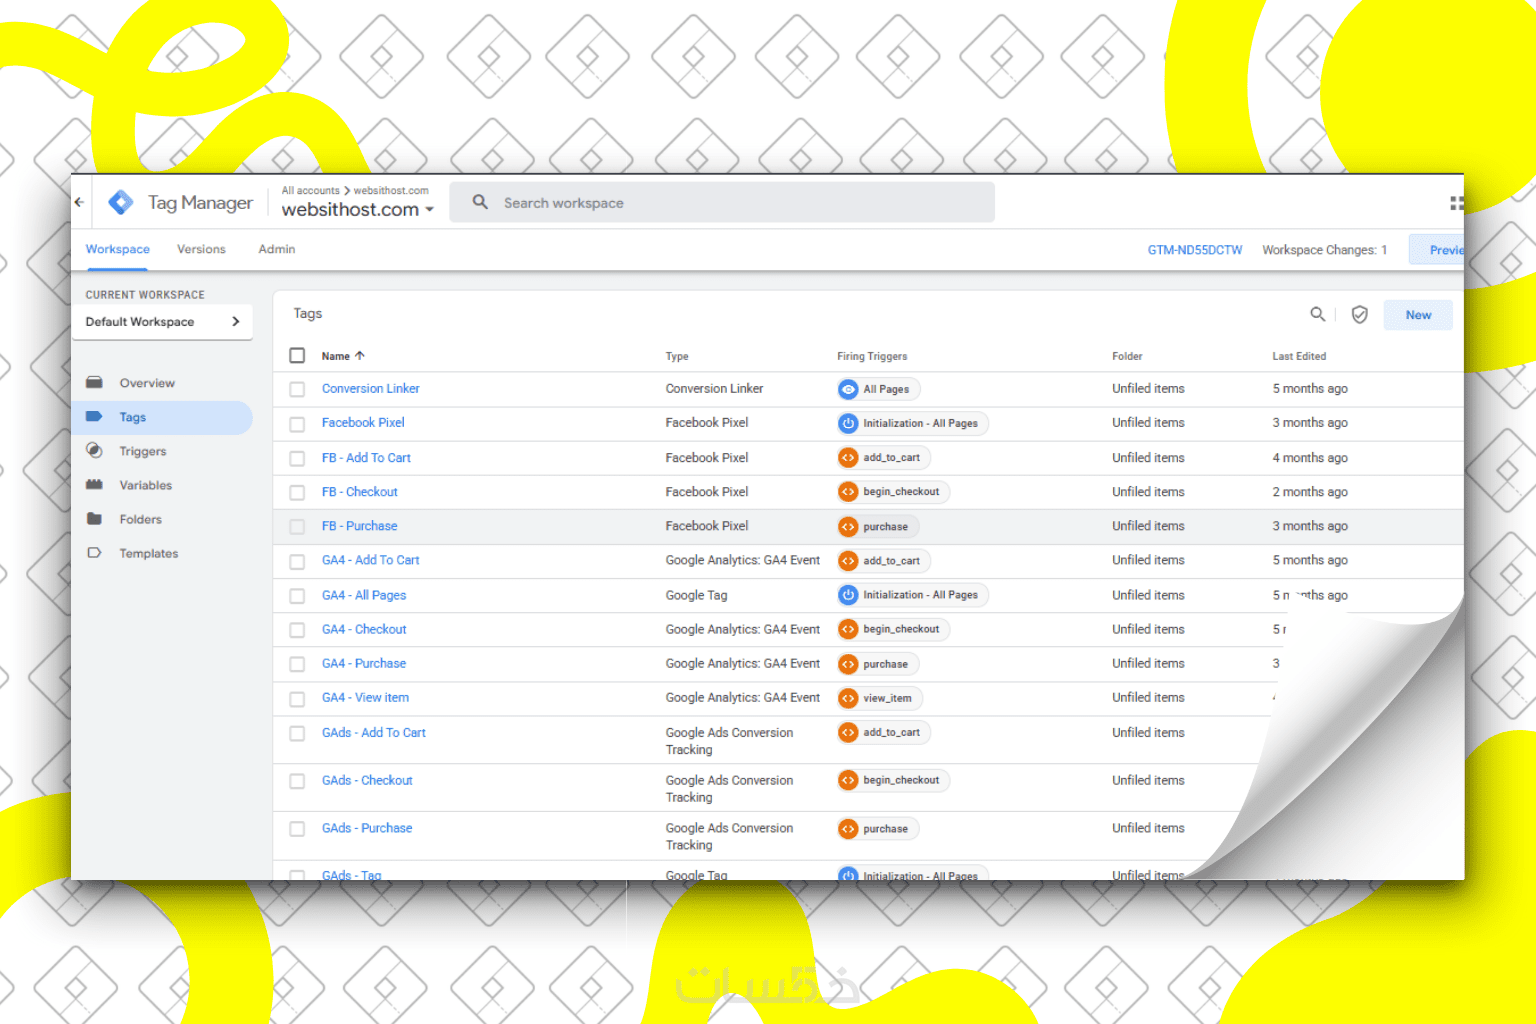
Task: Check the GA4 - Add To Cart checkbox
Action: (x=297, y=561)
